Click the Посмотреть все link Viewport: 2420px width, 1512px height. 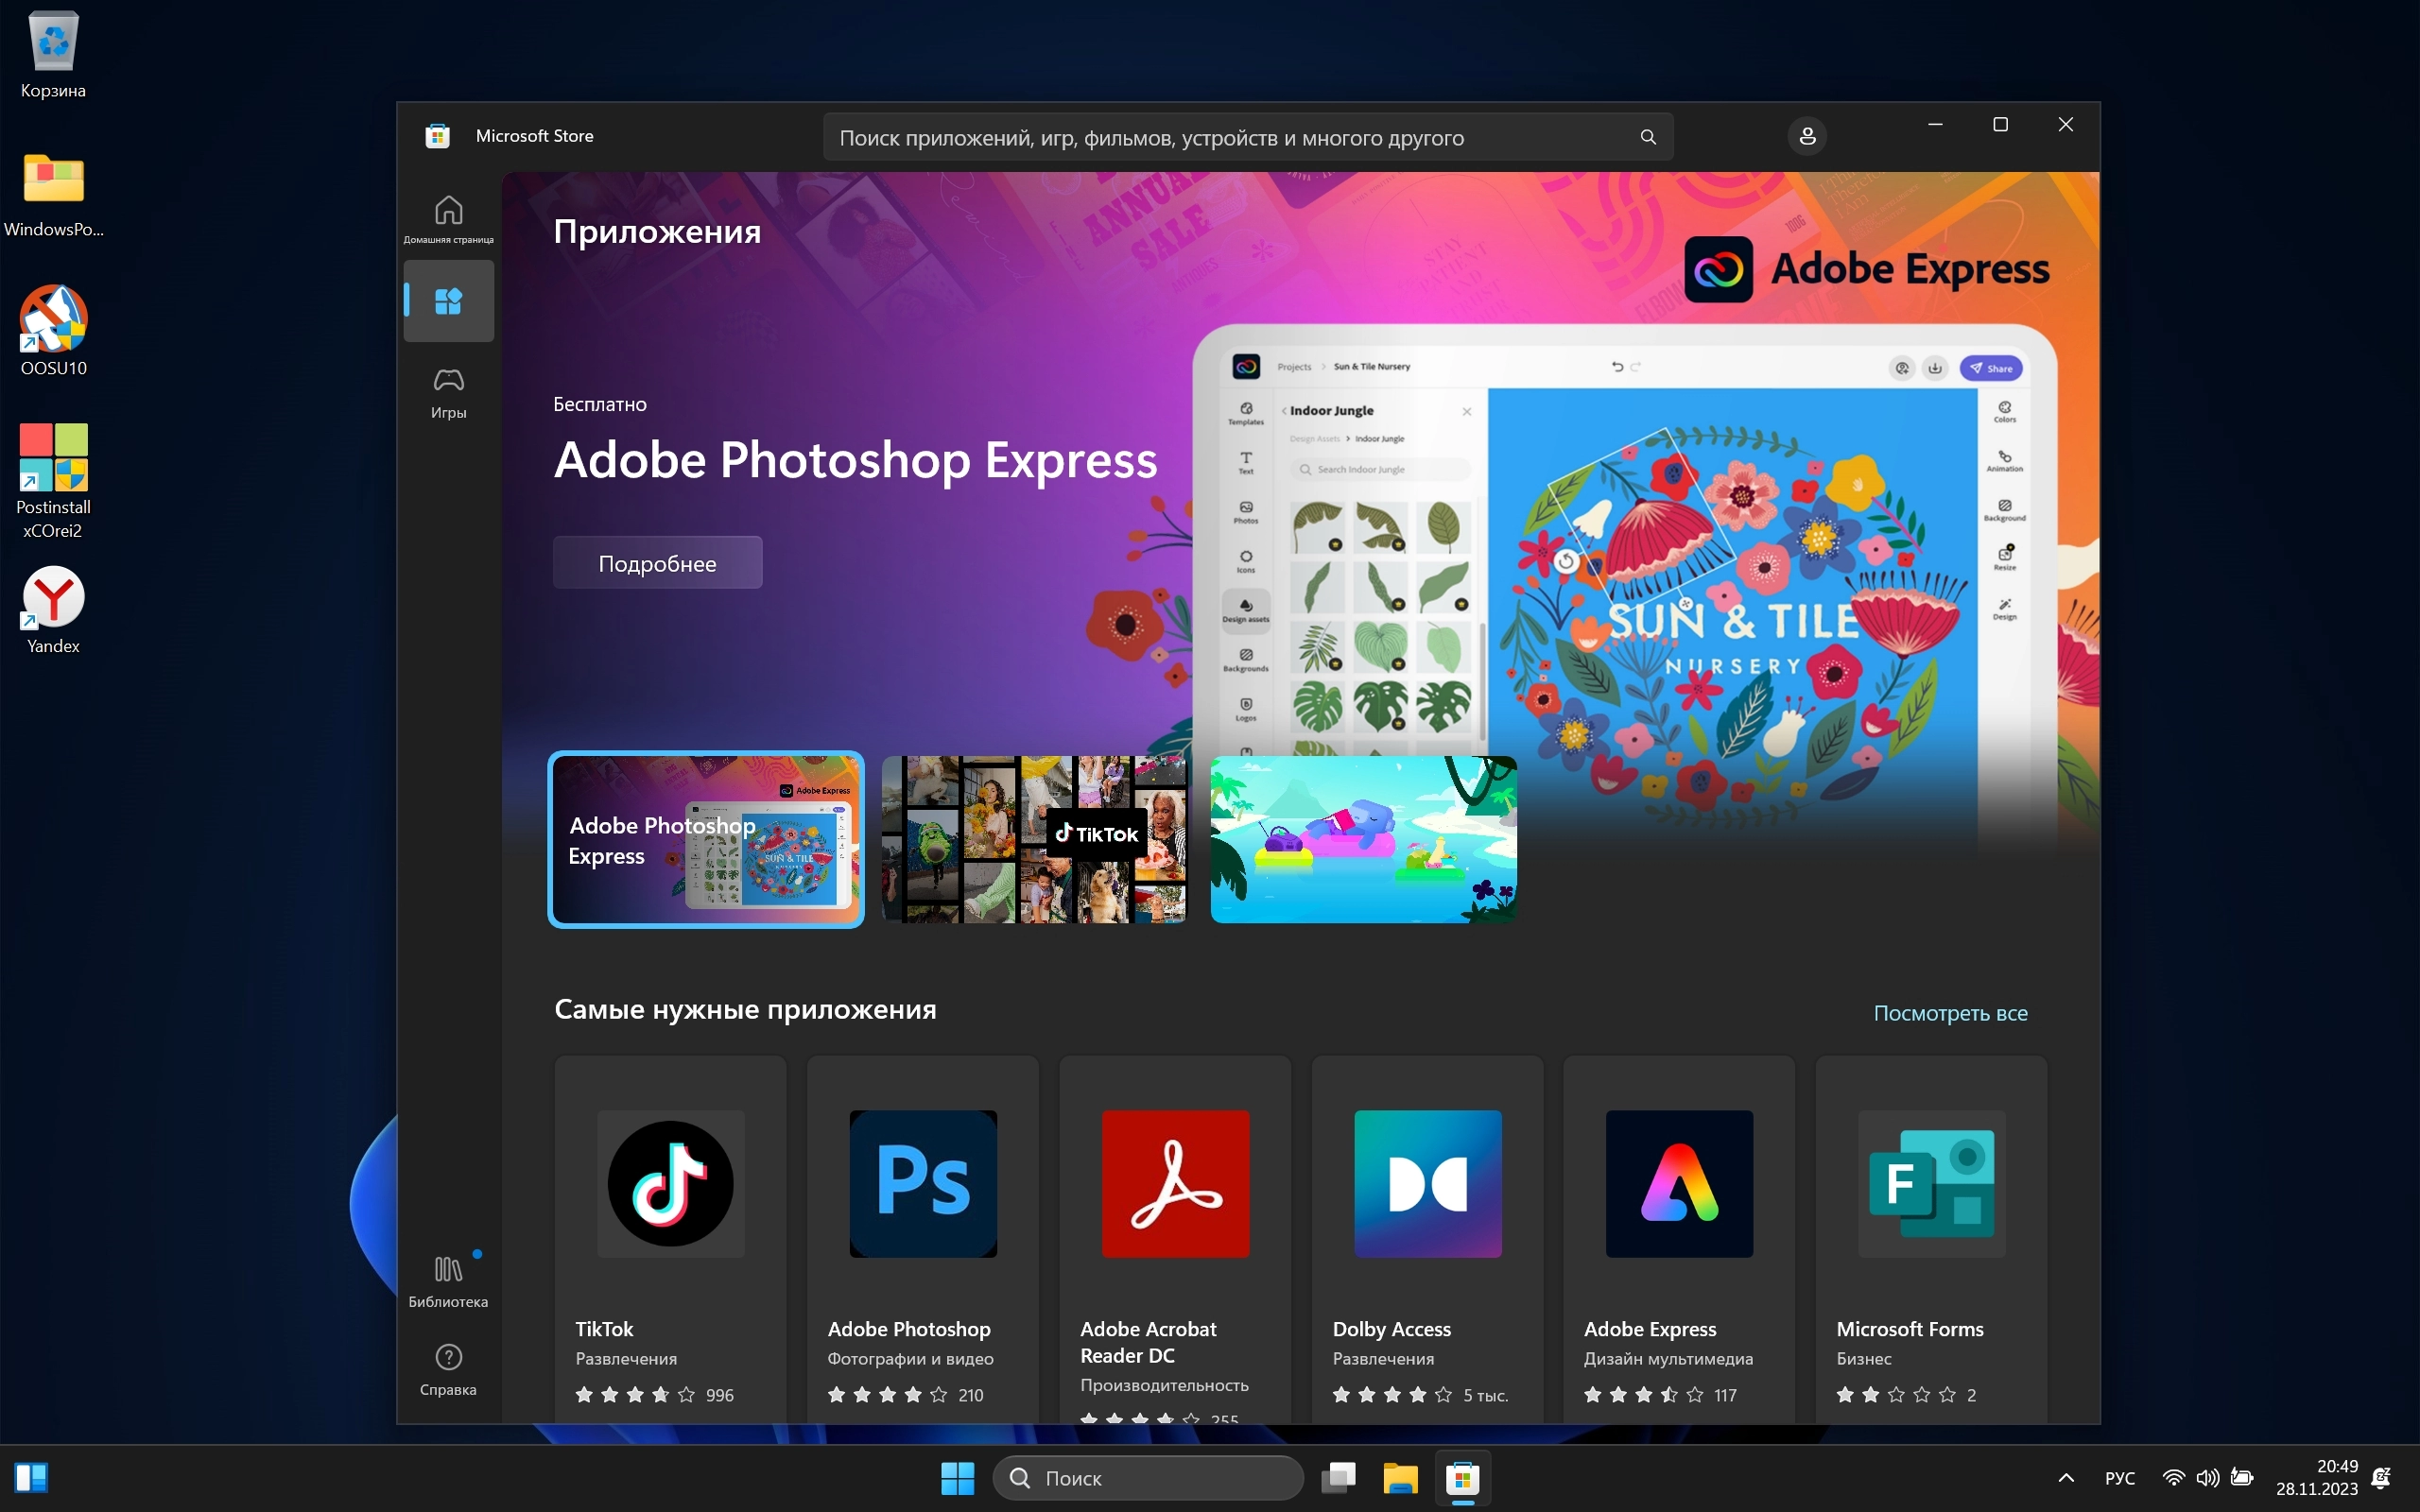tap(1950, 1013)
